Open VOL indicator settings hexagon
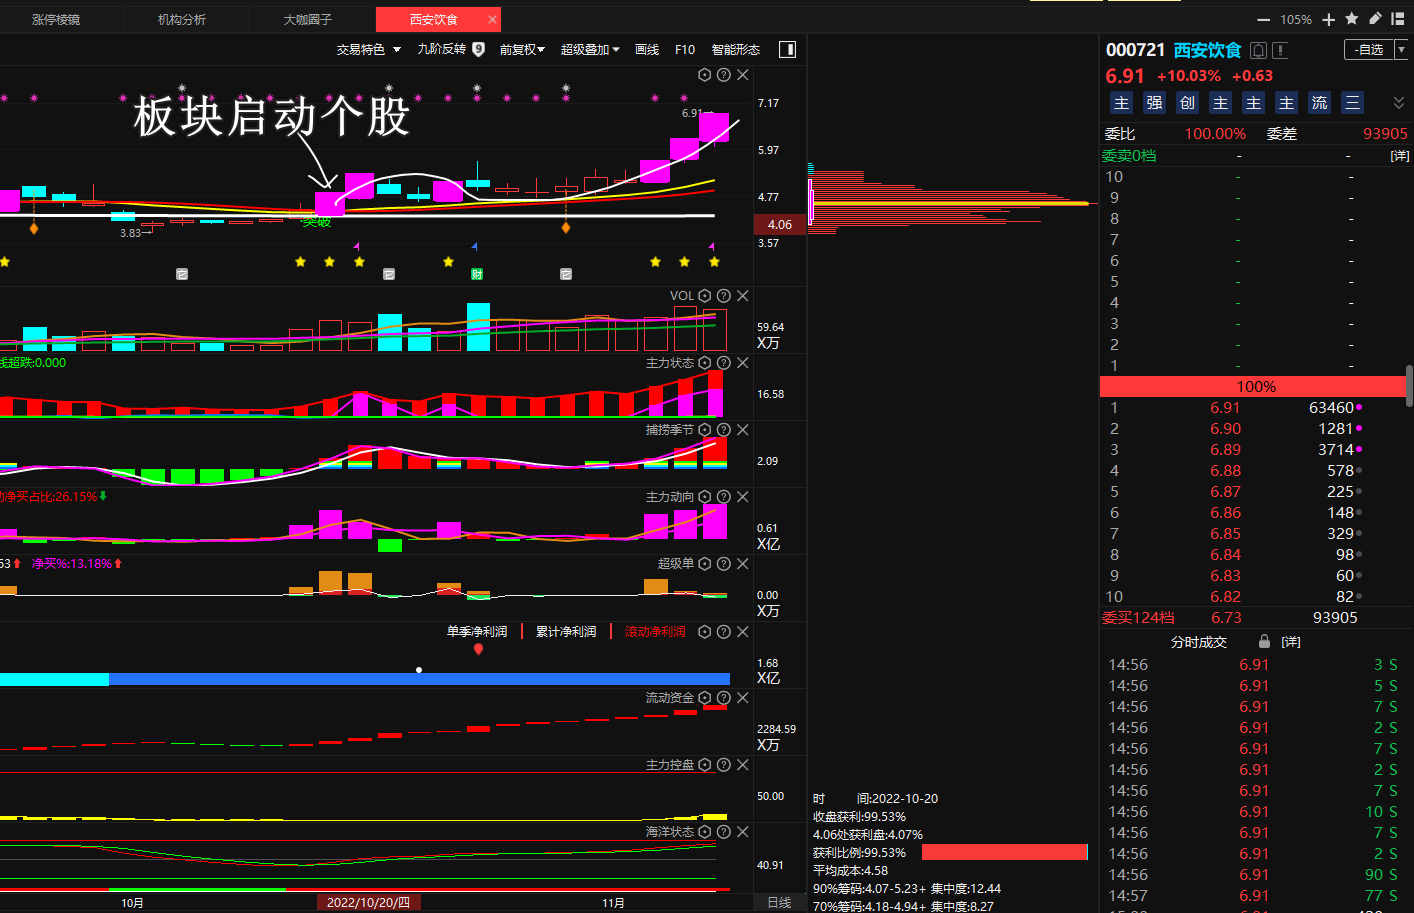 tap(705, 296)
